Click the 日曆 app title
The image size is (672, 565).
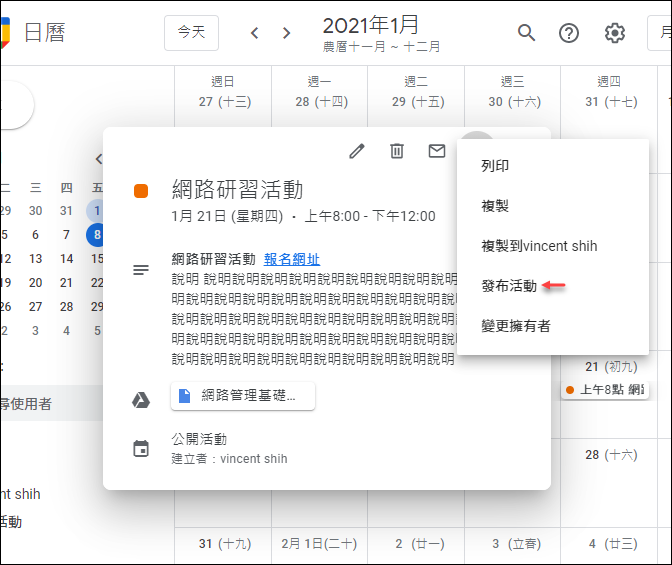[45, 33]
